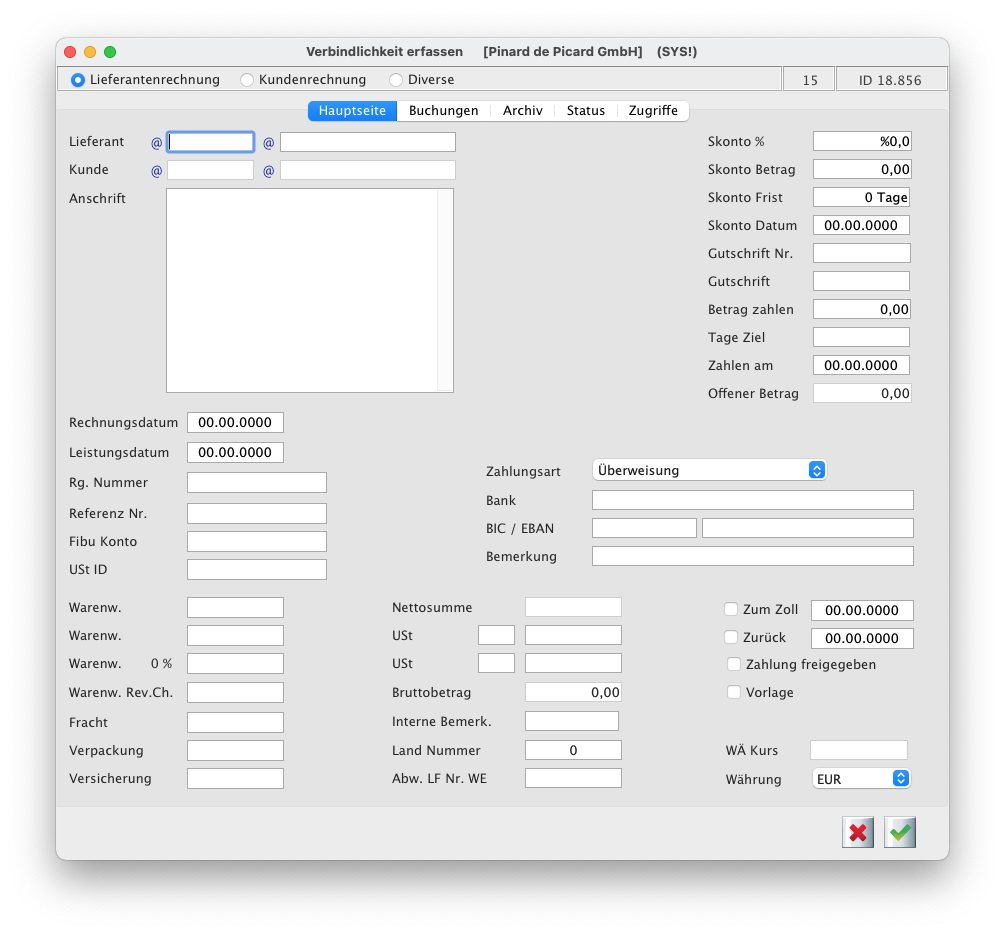
Task: Open the Zahlungsart Überweisung dropdown
Action: [x=710, y=470]
